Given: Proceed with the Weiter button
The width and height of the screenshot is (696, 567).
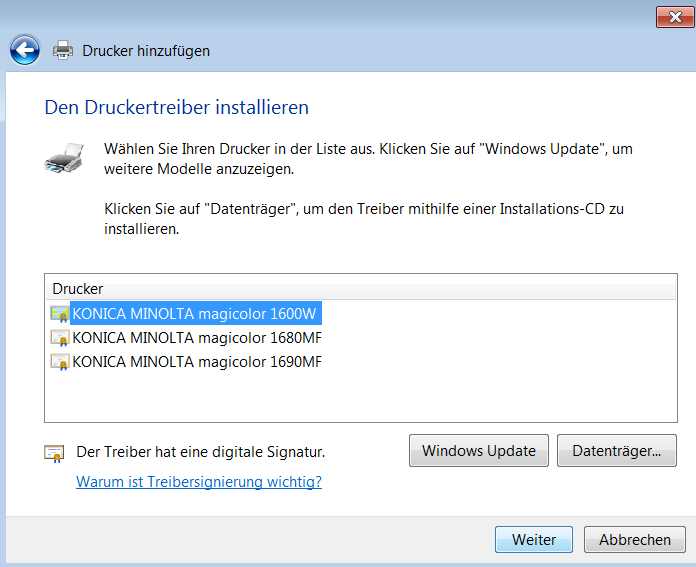Looking at the screenshot, I should pyautogui.click(x=534, y=539).
